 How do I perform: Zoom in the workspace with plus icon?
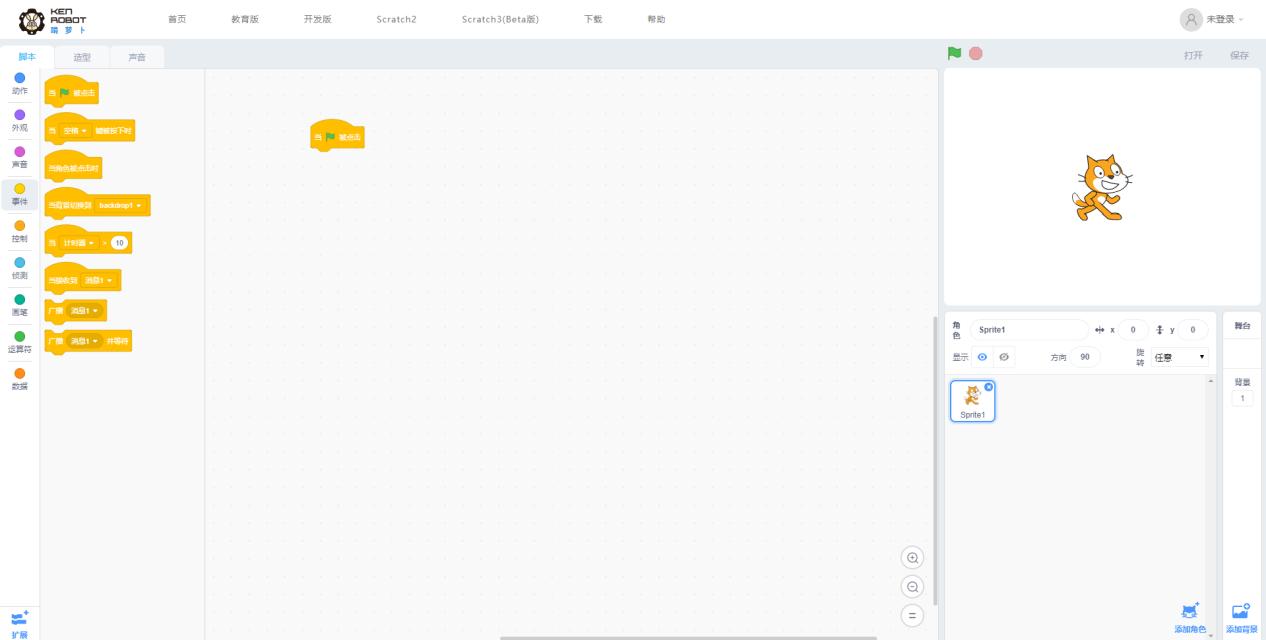coord(912,558)
